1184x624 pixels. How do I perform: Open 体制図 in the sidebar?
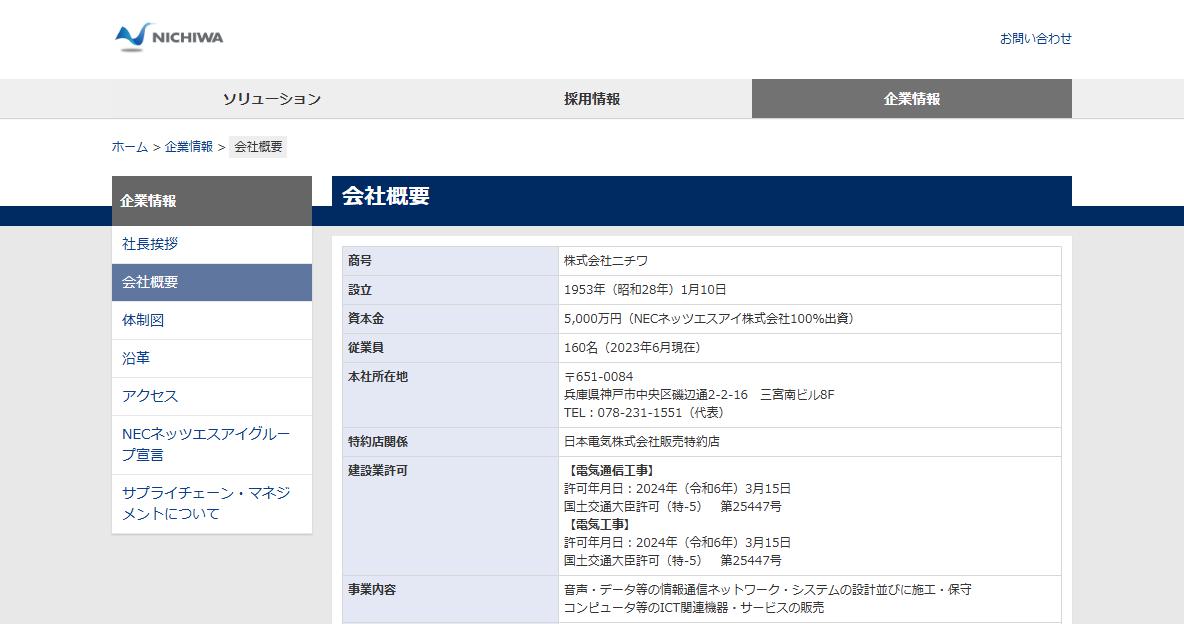coord(211,320)
